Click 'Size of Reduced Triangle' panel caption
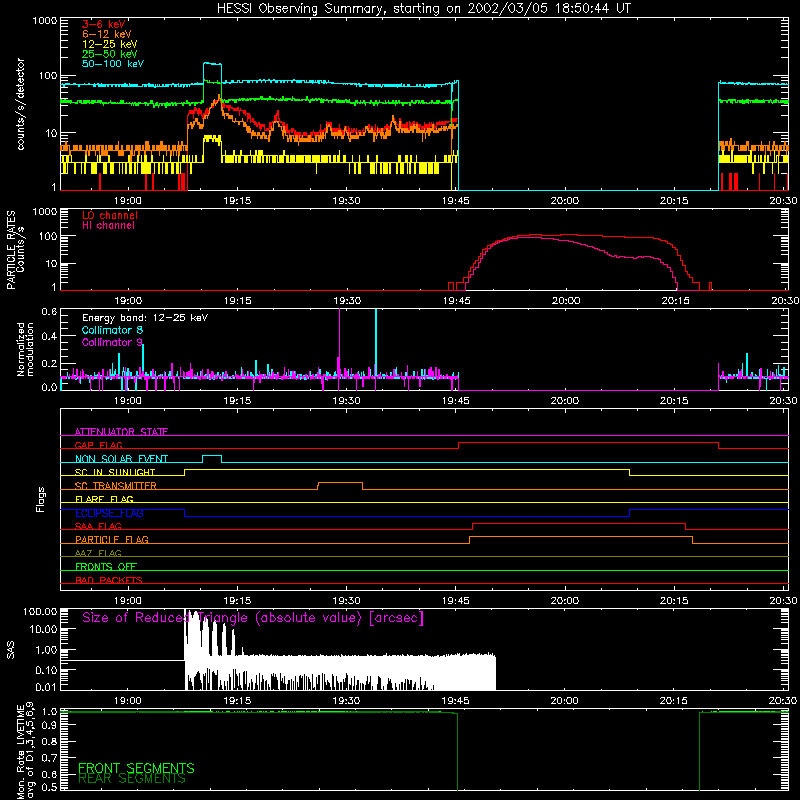Screen dimensions: 800x800 [253, 618]
